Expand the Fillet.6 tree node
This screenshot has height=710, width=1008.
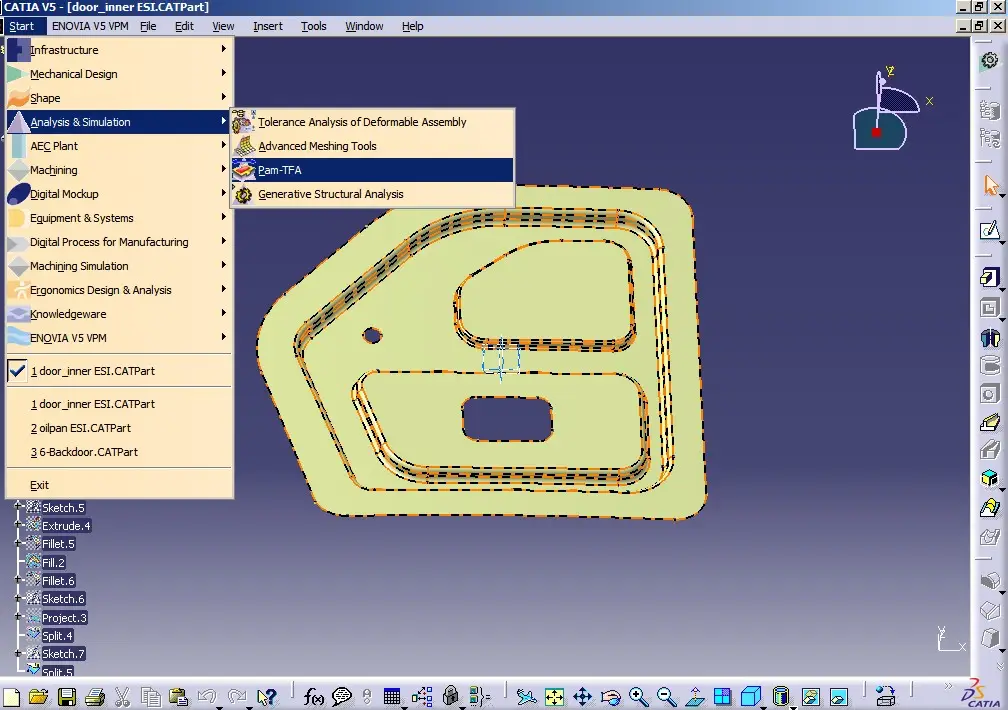(19, 579)
